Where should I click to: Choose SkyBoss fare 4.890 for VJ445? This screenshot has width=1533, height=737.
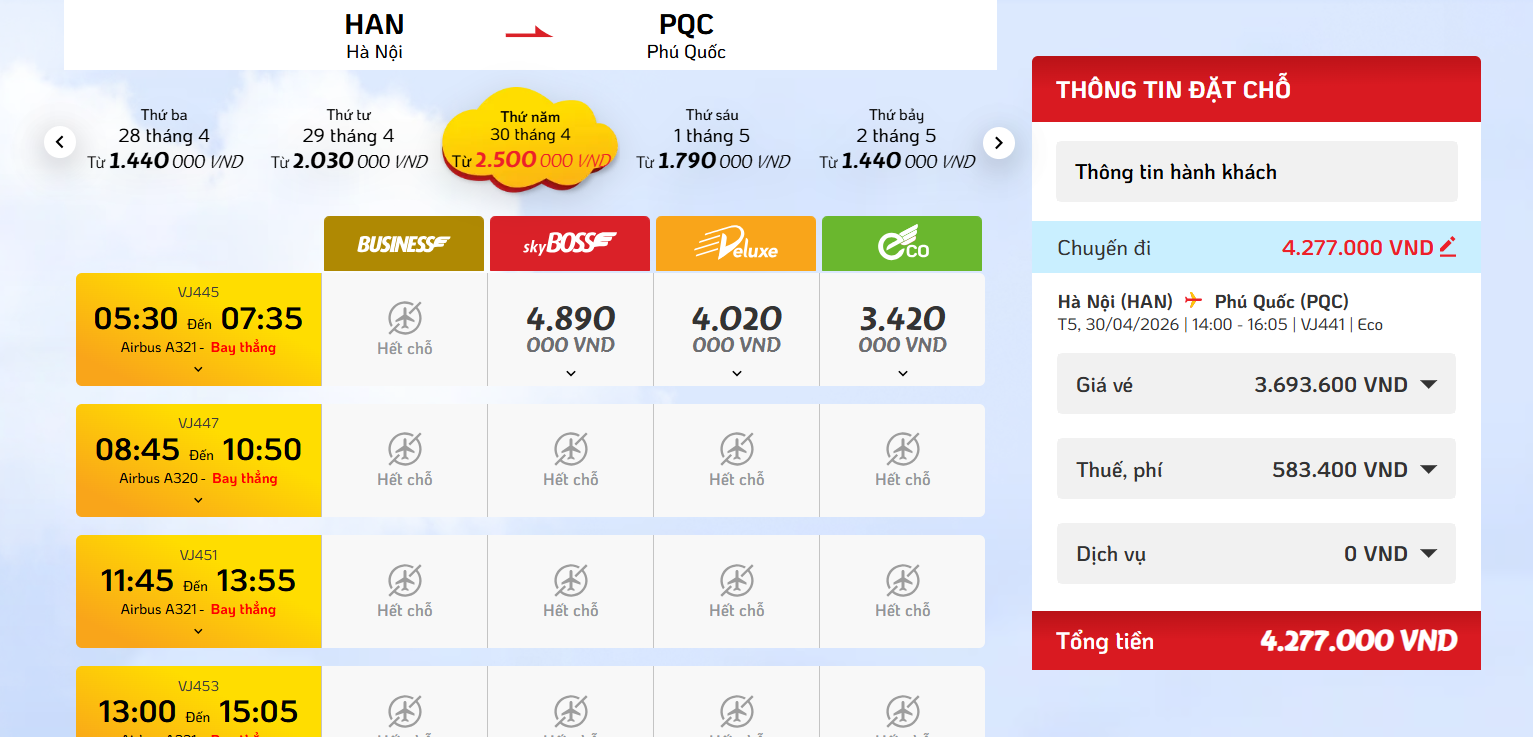click(x=571, y=329)
